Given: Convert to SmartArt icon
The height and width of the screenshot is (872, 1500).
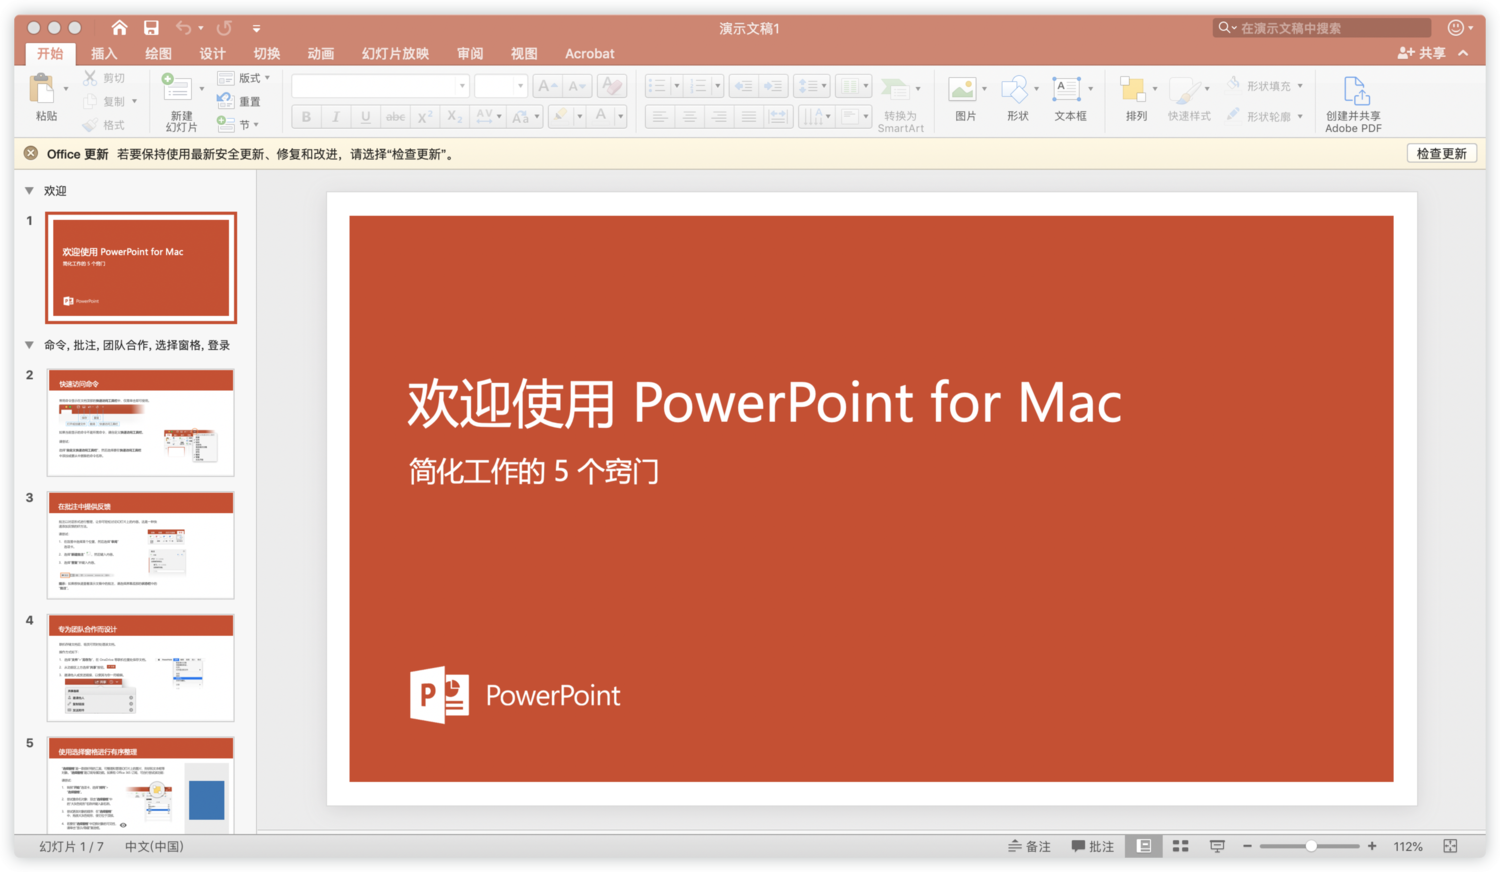Looking at the screenshot, I should [x=895, y=89].
